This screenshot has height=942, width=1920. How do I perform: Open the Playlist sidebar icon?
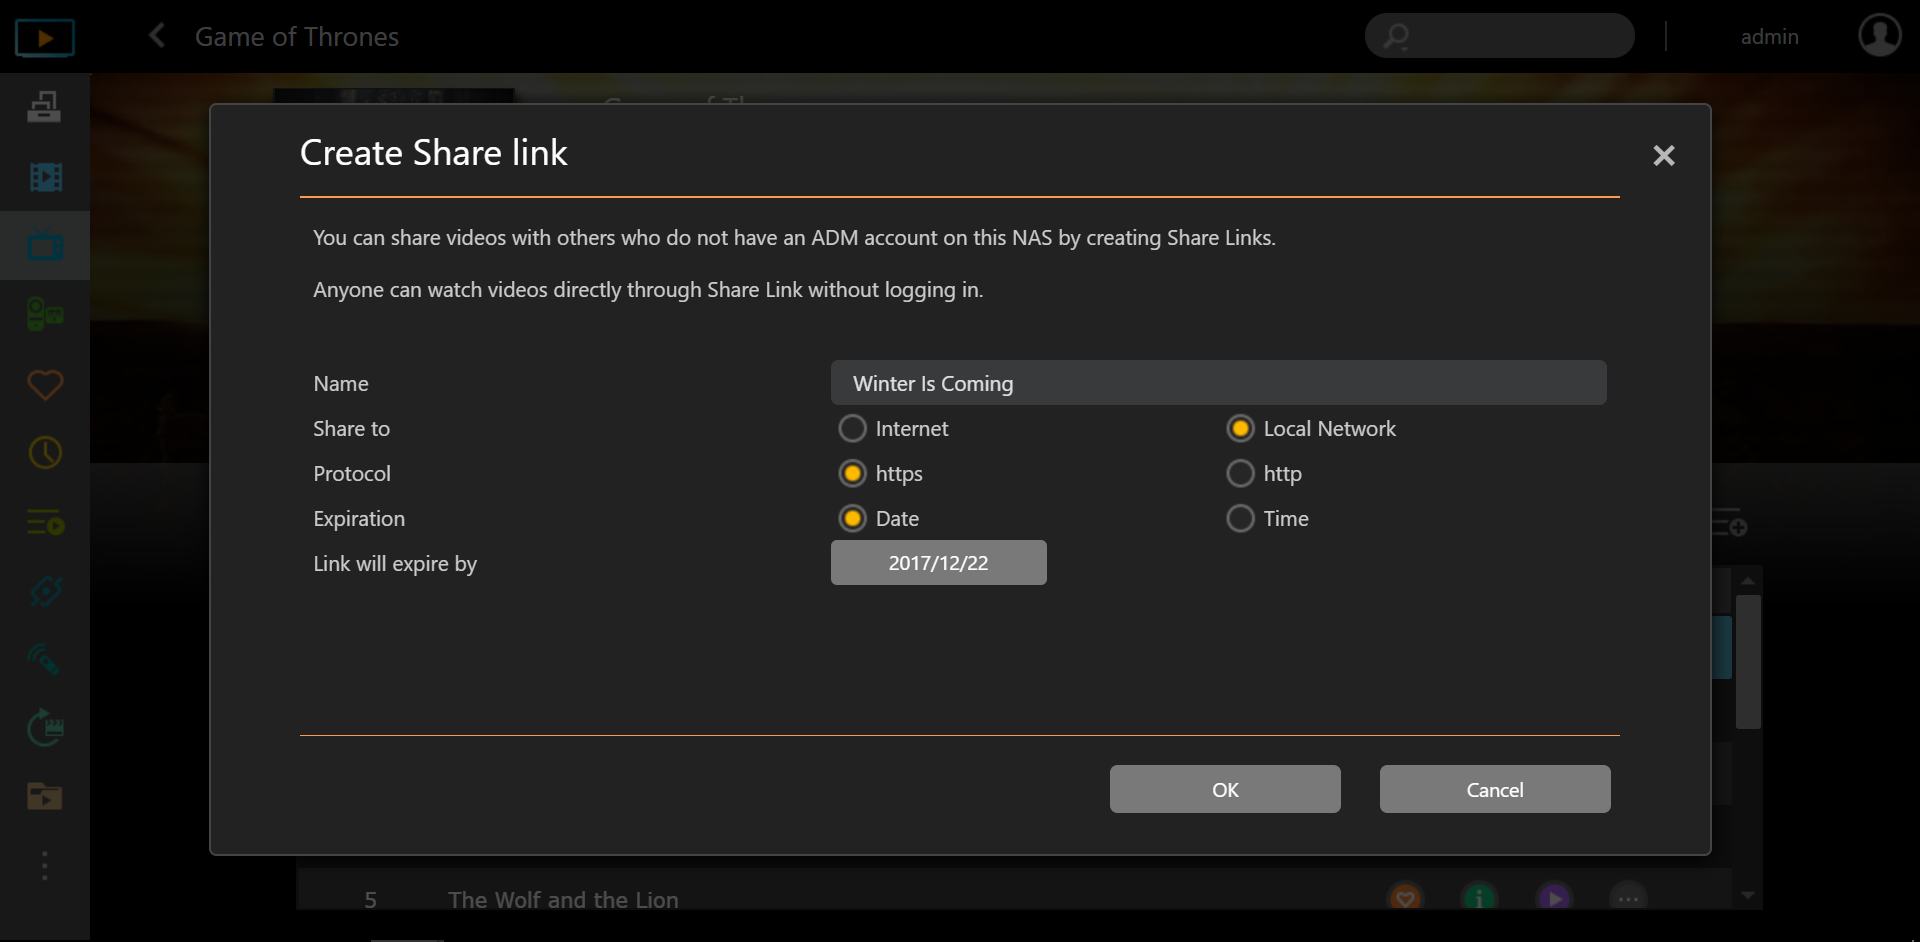(x=45, y=522)
